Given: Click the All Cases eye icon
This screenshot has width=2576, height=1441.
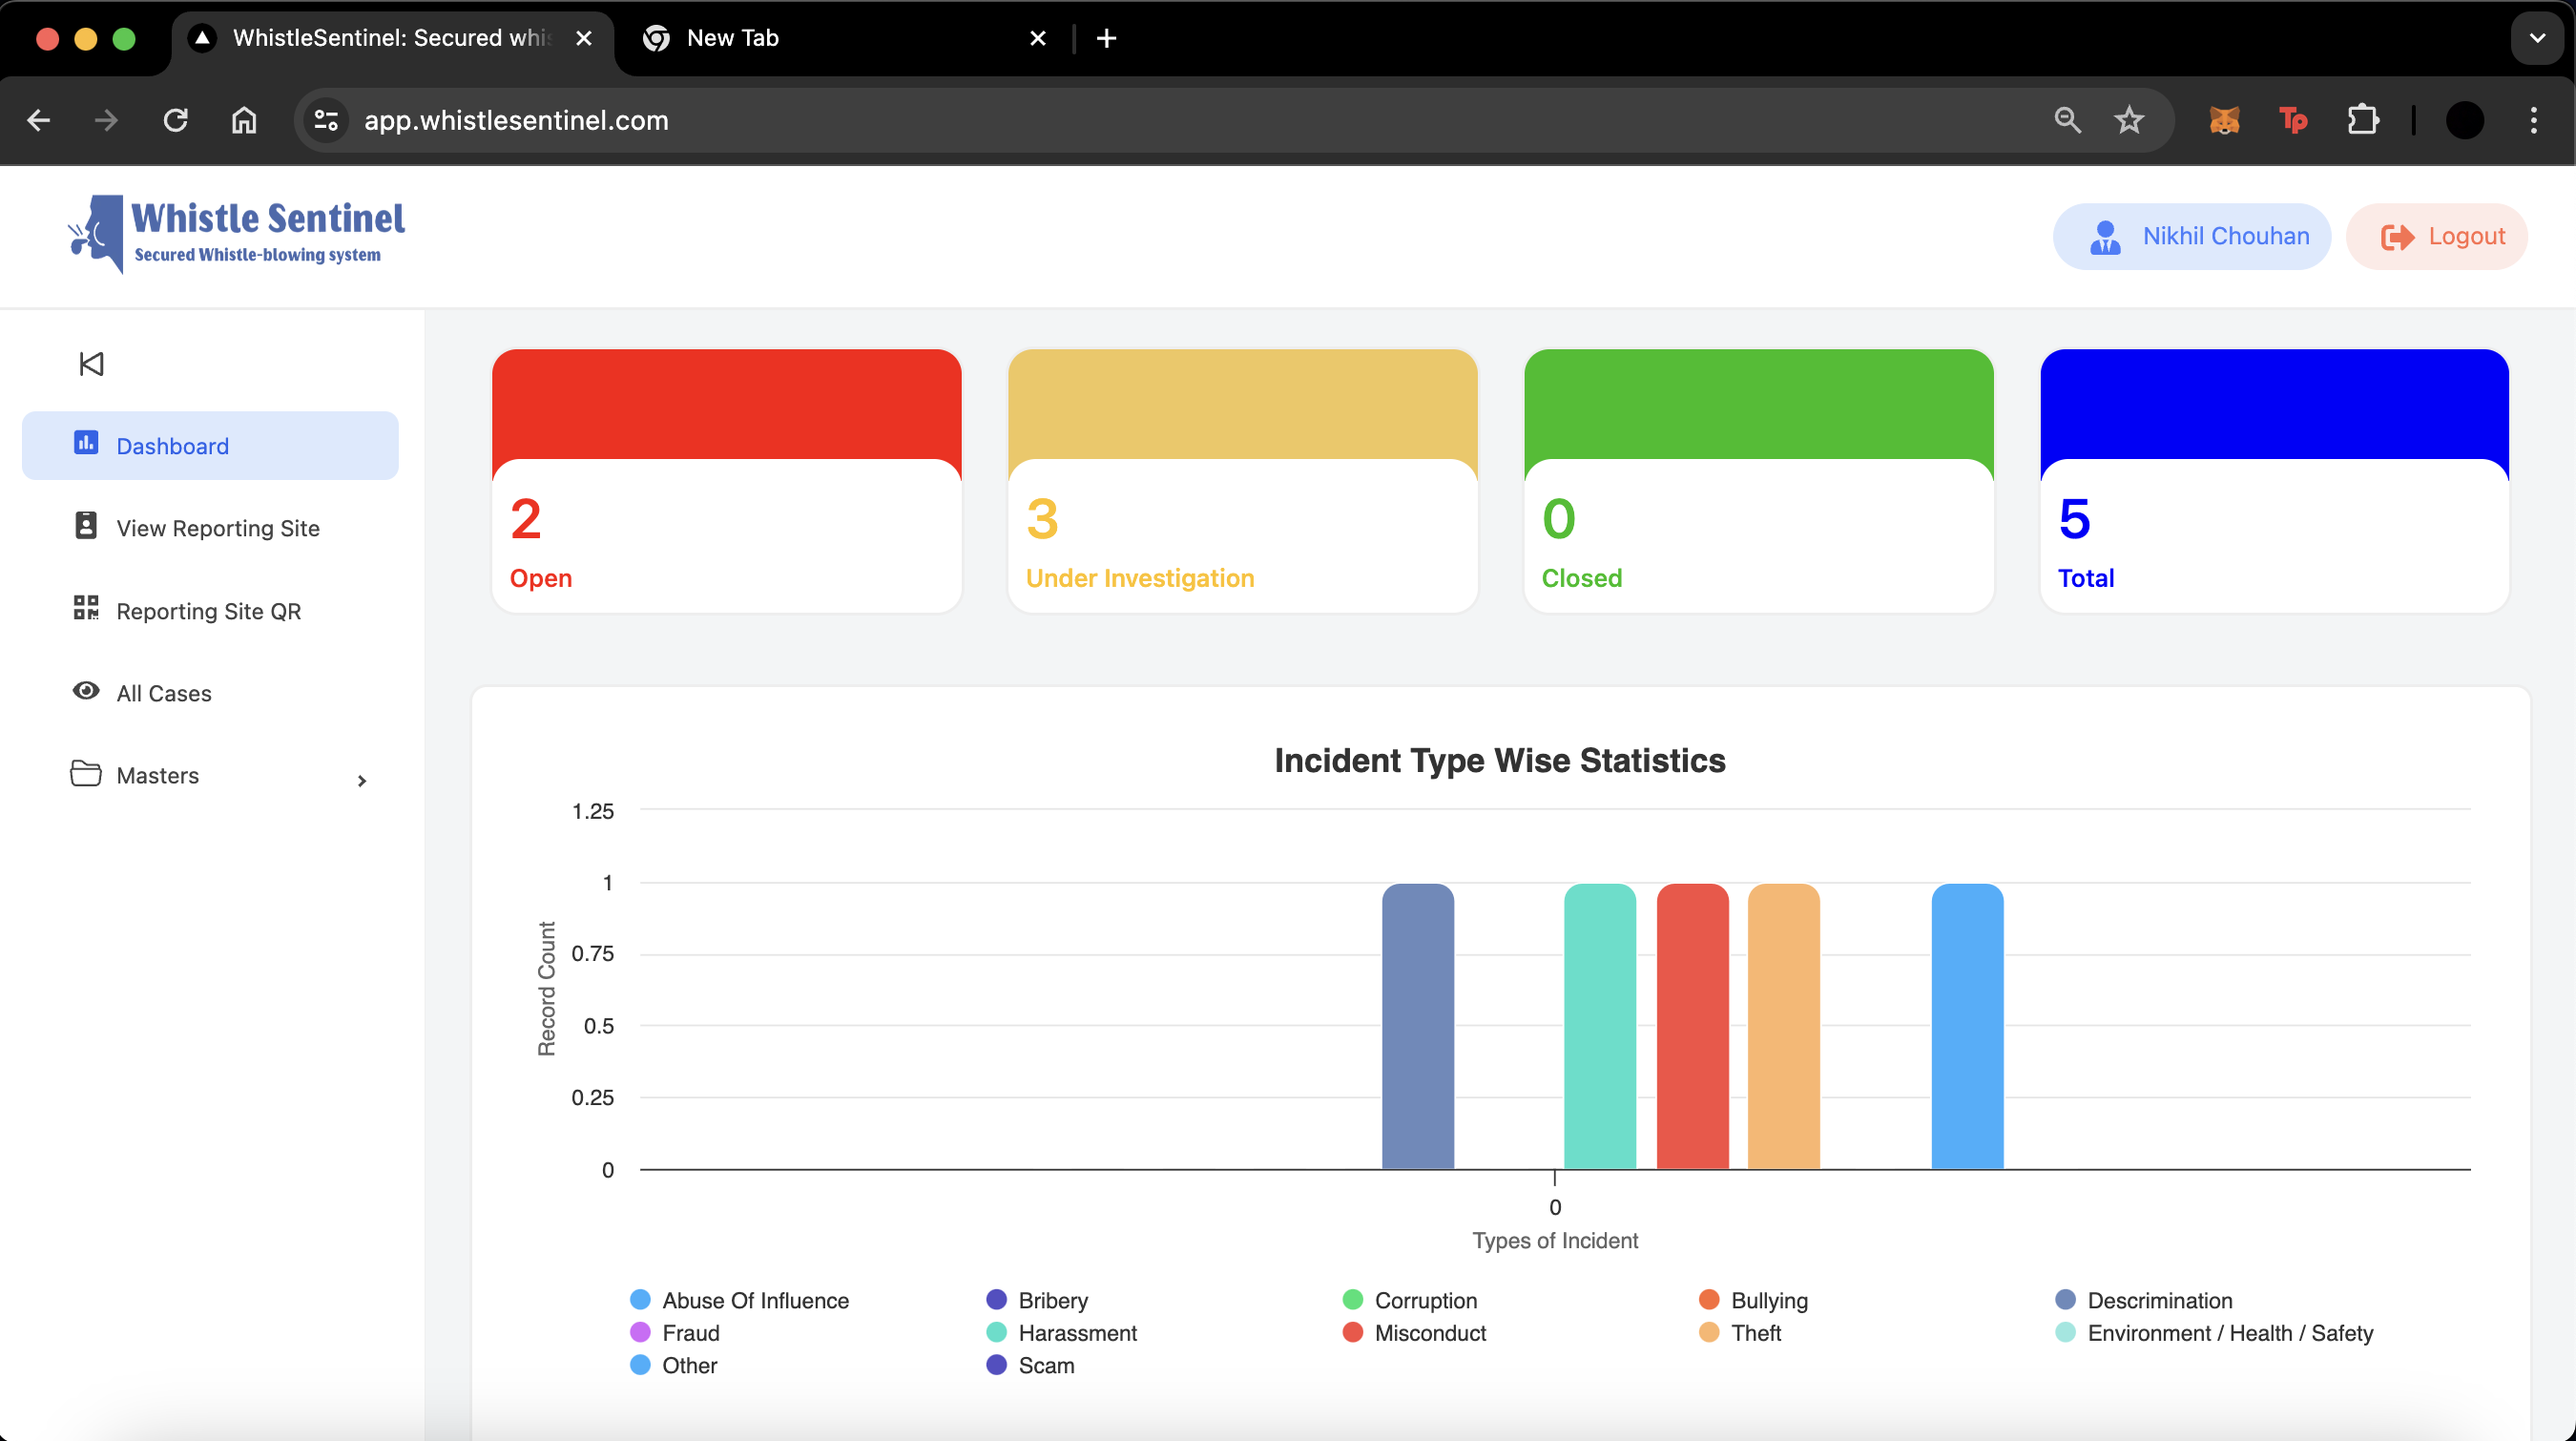Looking at the screenshot, I should point(86,691).
